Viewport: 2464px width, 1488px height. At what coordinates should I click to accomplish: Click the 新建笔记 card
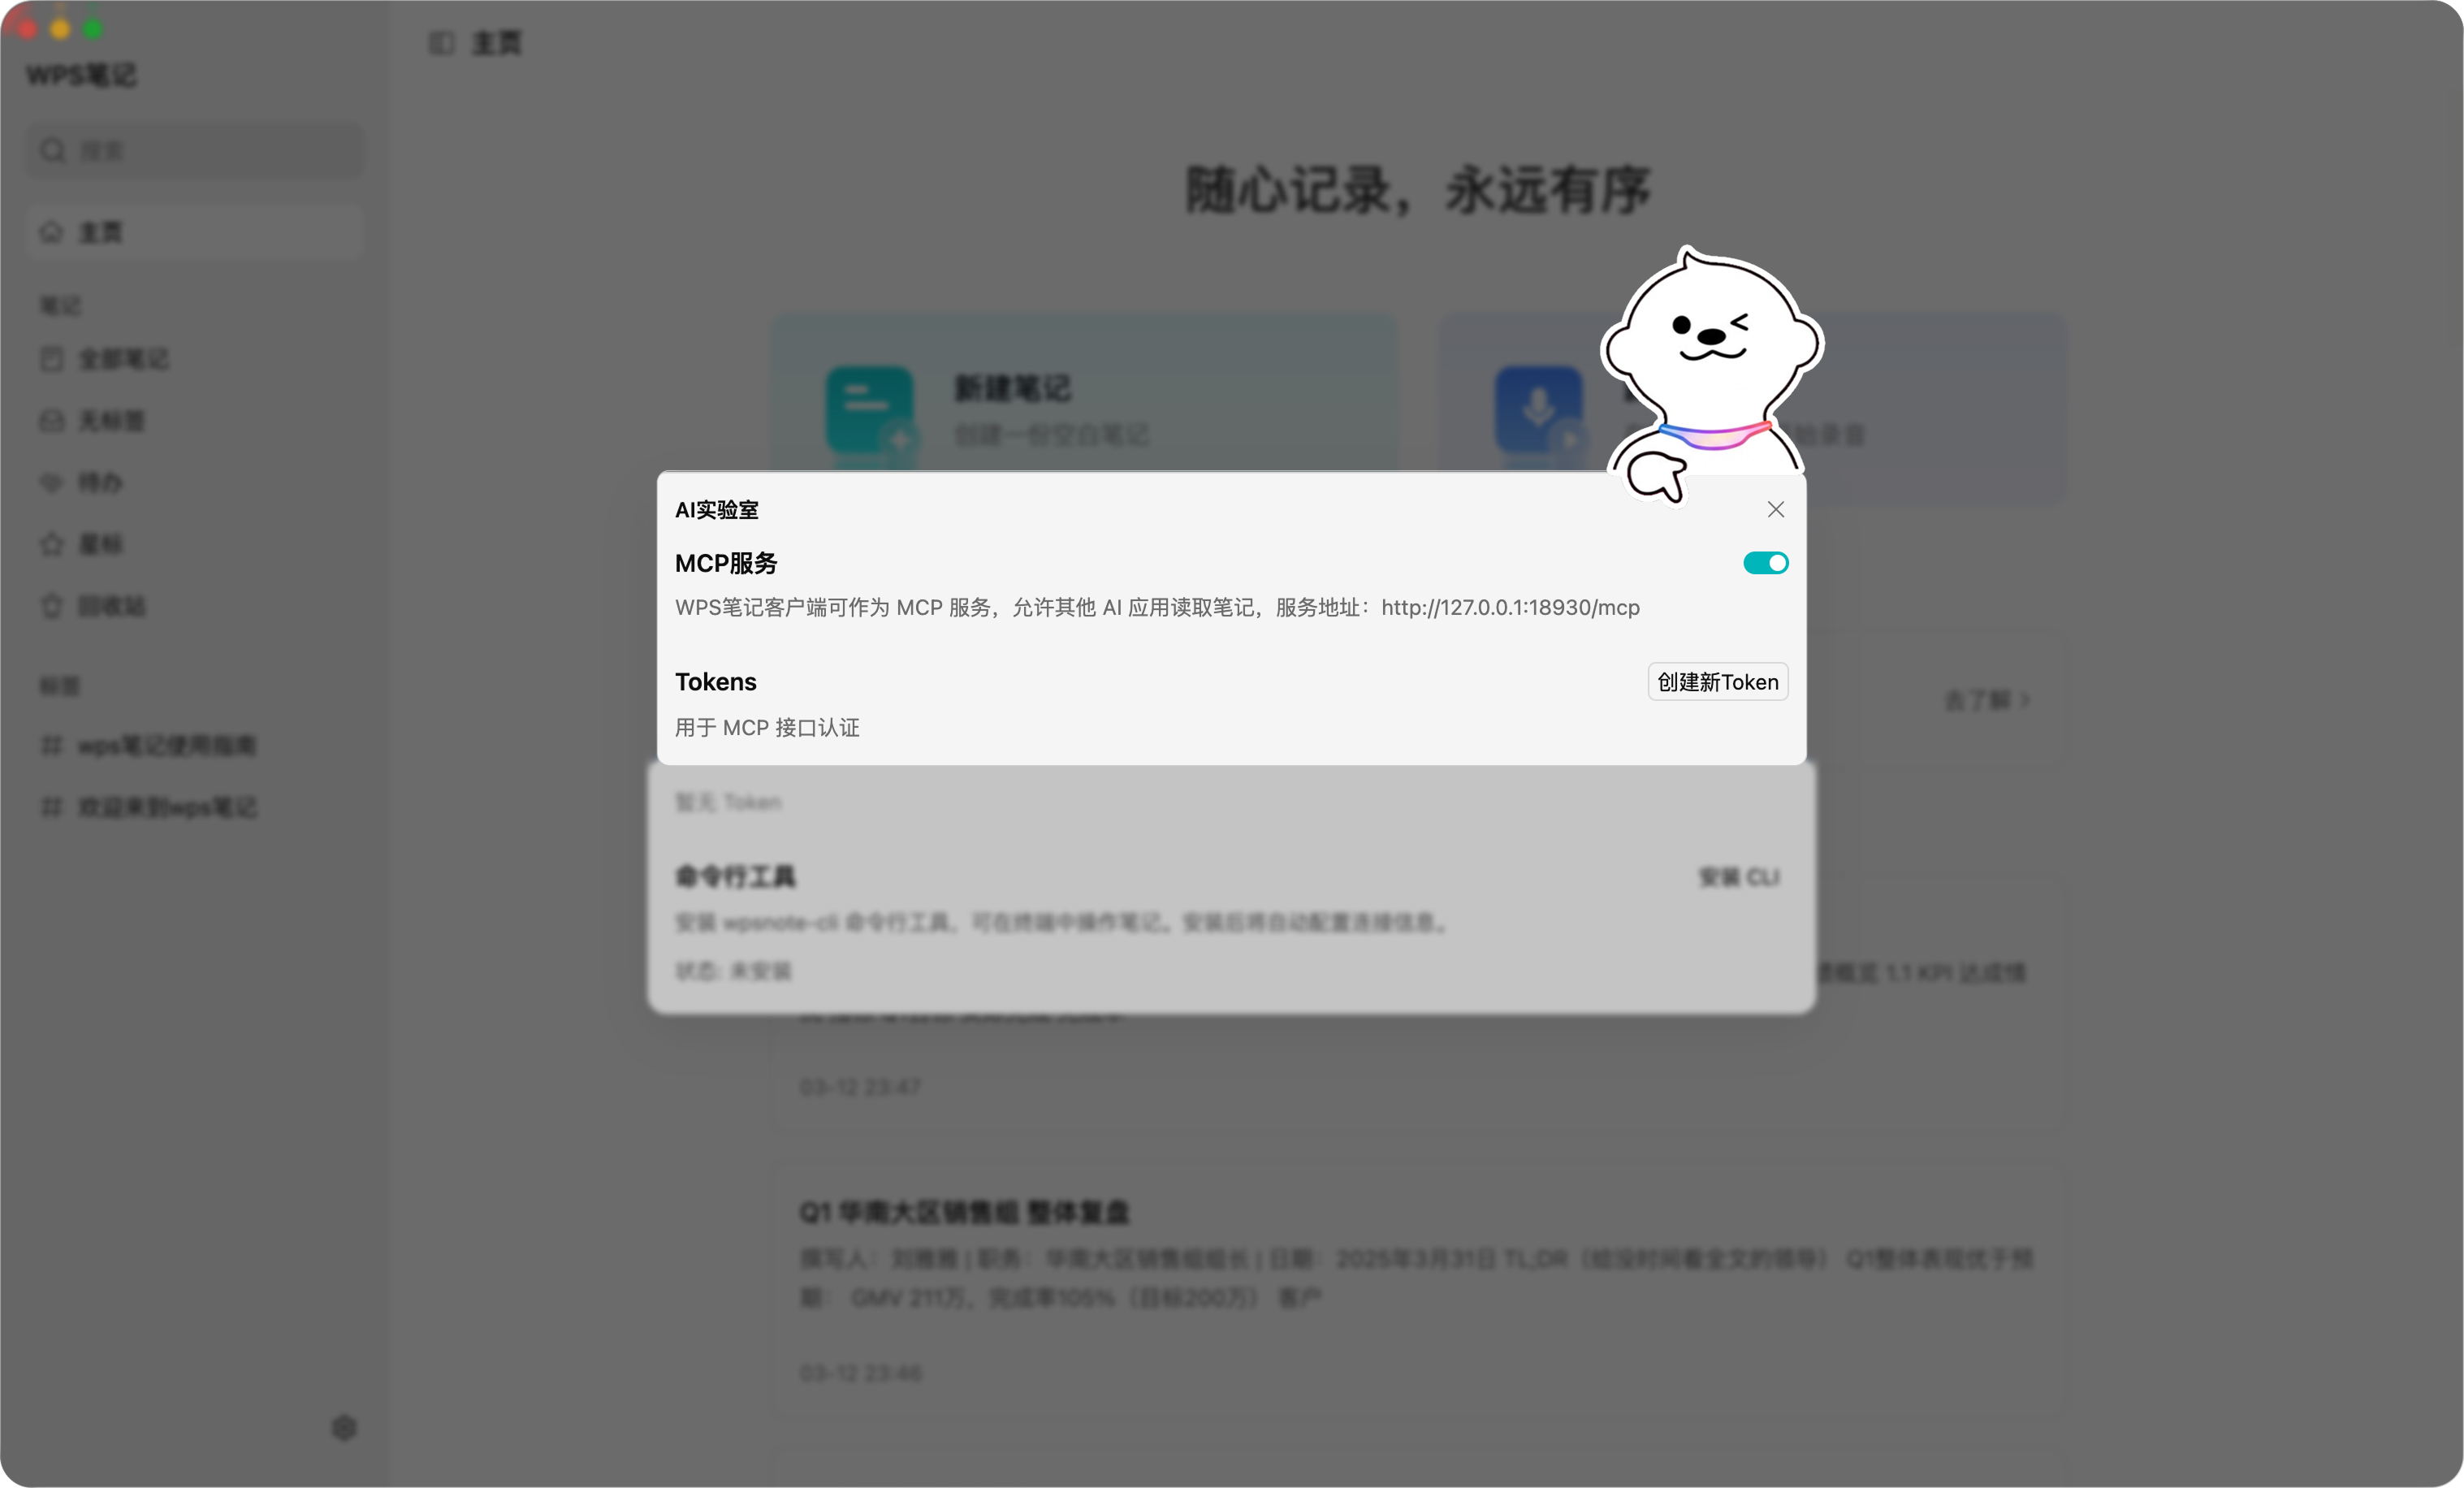1085,410
